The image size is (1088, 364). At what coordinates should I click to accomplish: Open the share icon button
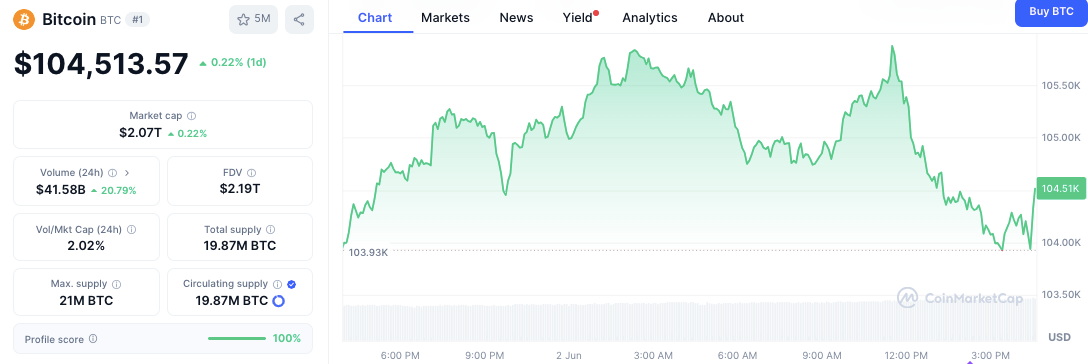click(299, 19)
